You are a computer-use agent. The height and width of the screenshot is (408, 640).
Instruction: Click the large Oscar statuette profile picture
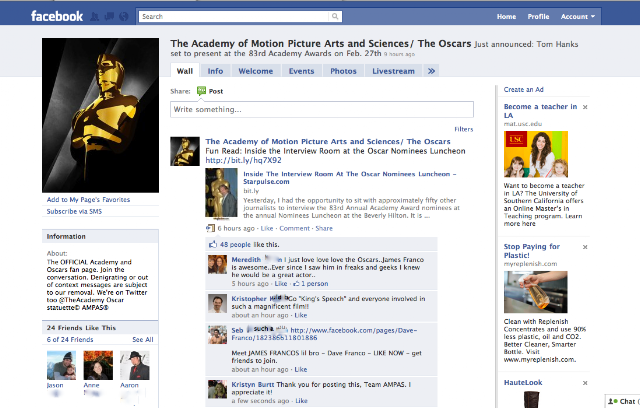pos(100,115)
